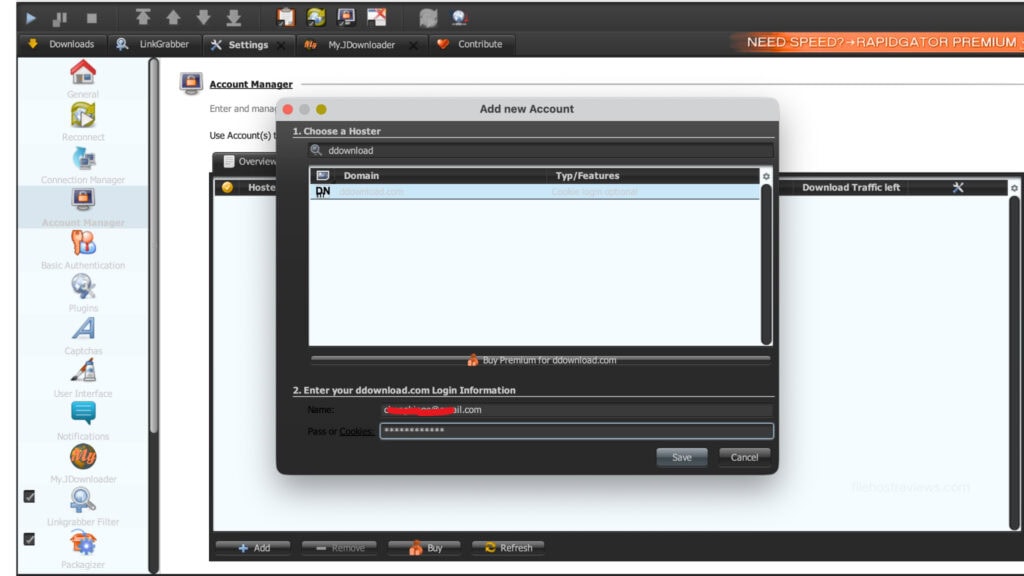Save the new account
The width and height of the screenshot is (1024, 576).
[682, 457]
